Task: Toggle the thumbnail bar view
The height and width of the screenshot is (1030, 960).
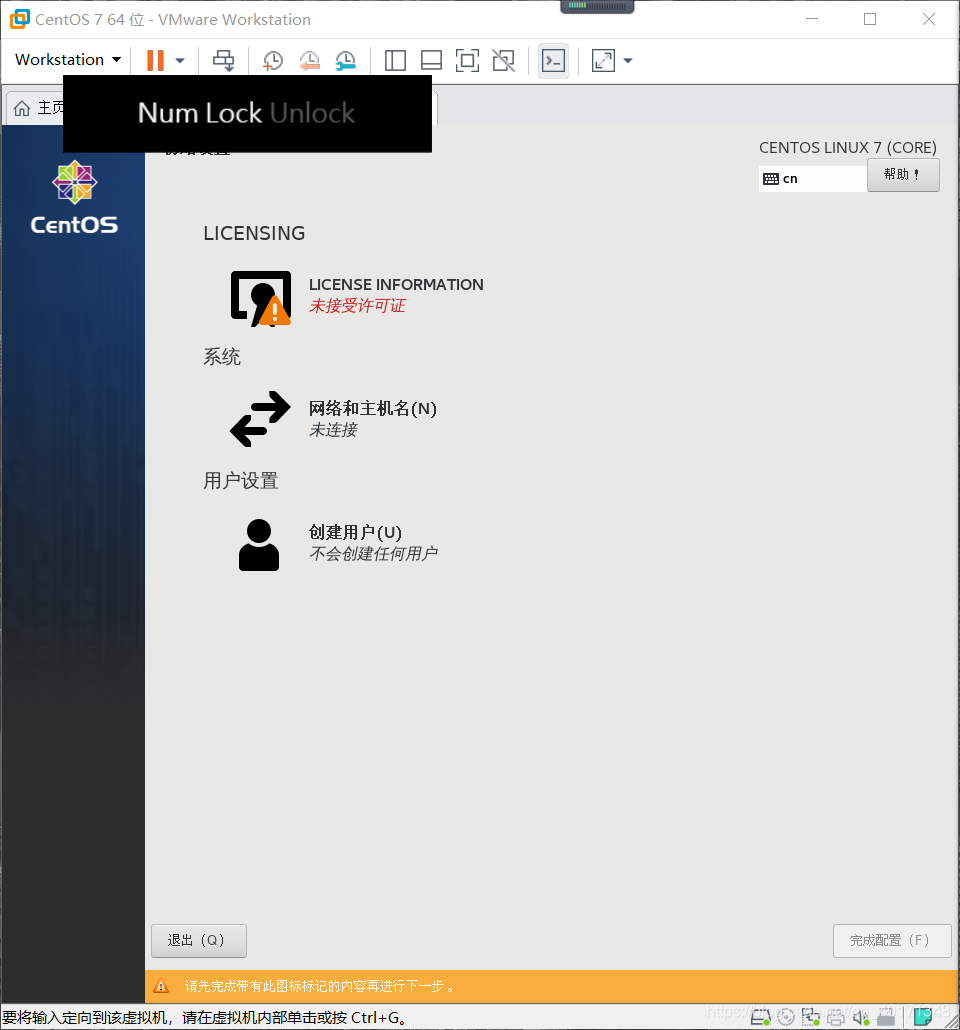Action: click(x=431, y=60)
